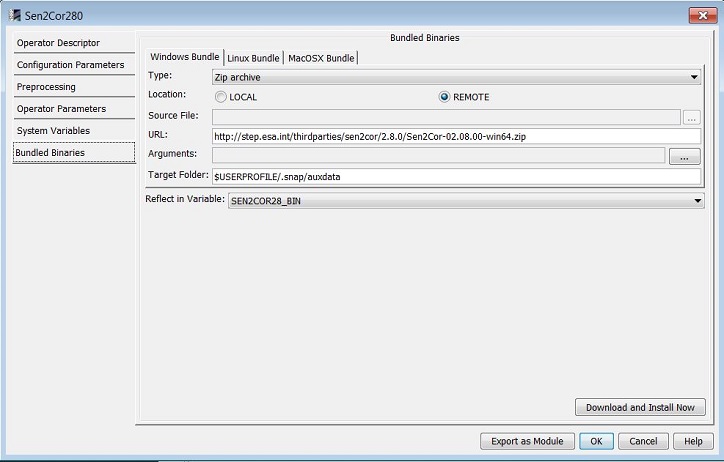Screen dimensions: 724x462
Task: Go to Configuration Parameters section
Action: pyautogui.click(x=70, y=65)
